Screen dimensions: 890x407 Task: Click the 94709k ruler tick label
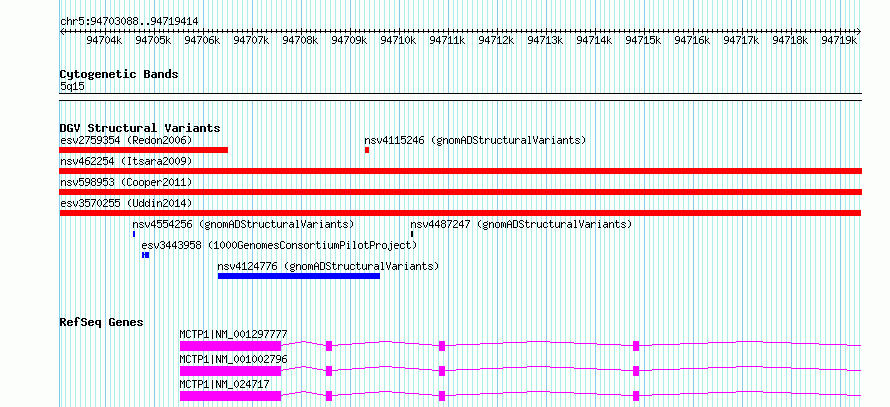[x=349, y=40]
